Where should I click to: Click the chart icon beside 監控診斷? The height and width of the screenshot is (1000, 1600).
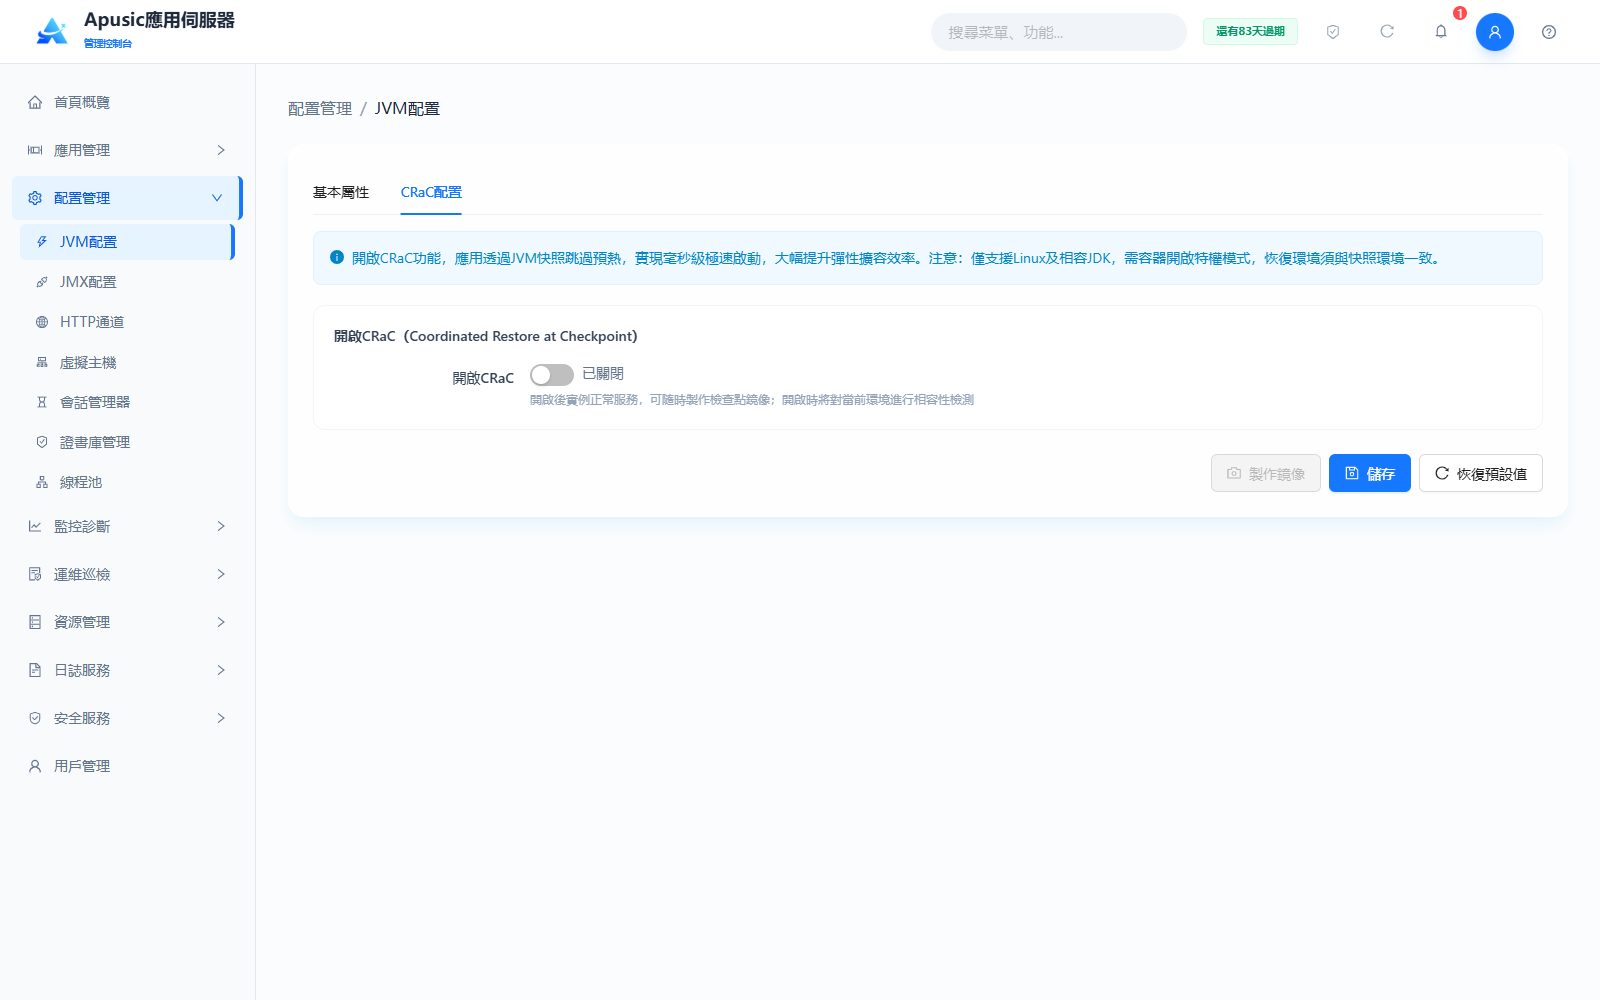(x=35, y=526)
